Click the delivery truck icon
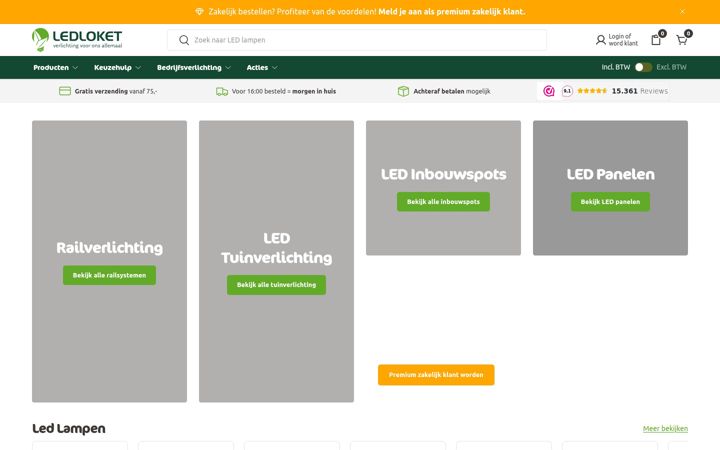Viewport: 720px width, 450px height. [222, 91]
